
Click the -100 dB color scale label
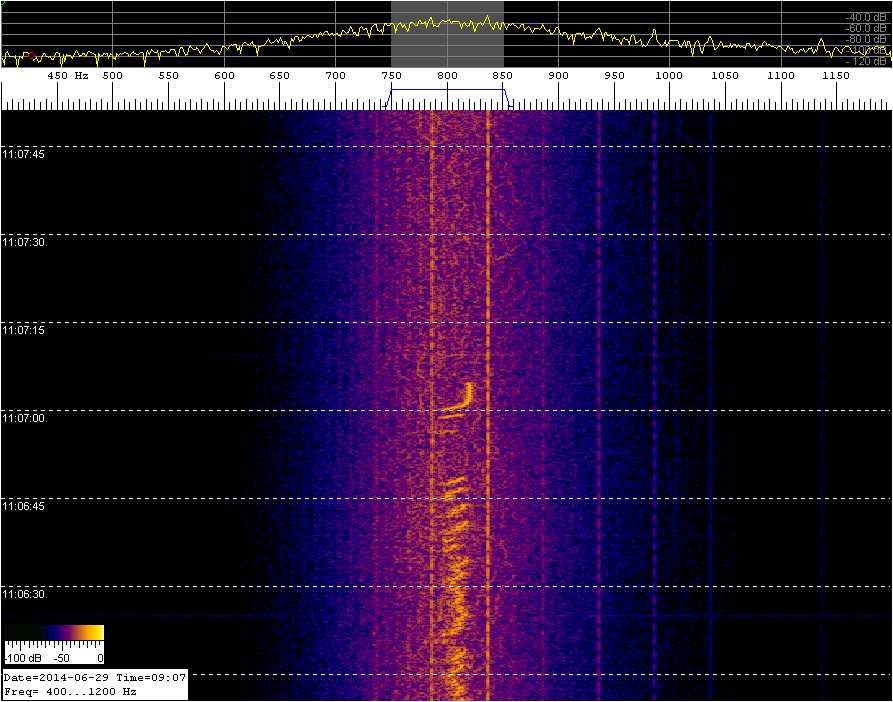tap(20, 658)
